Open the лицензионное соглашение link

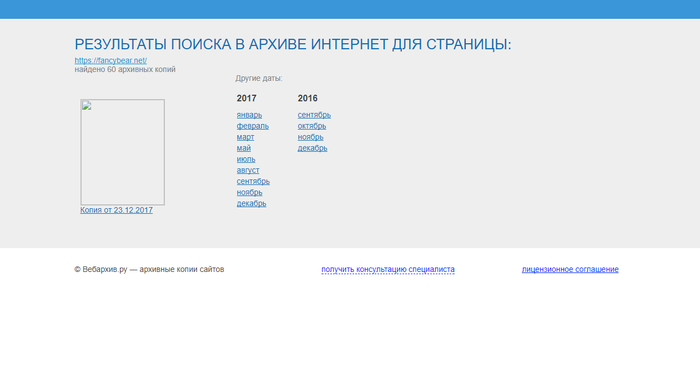click(570, 269)
